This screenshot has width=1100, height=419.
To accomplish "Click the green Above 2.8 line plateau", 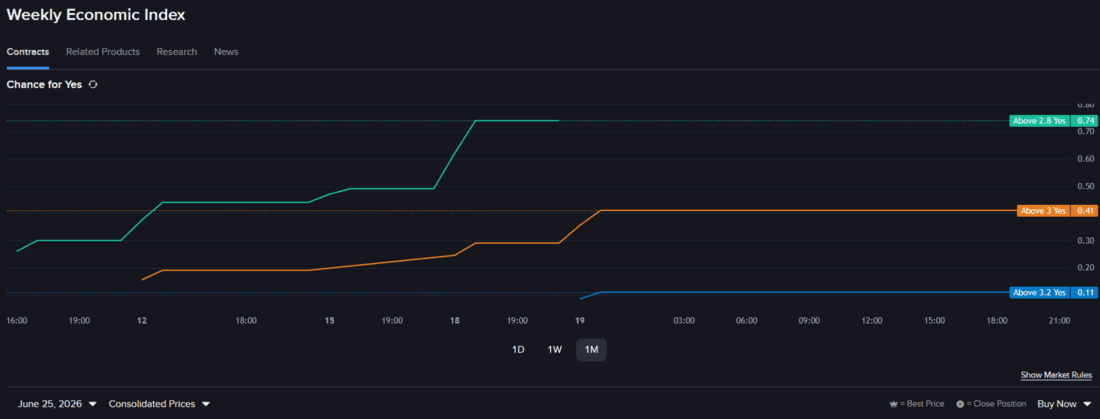I will [x=516, y=121].
